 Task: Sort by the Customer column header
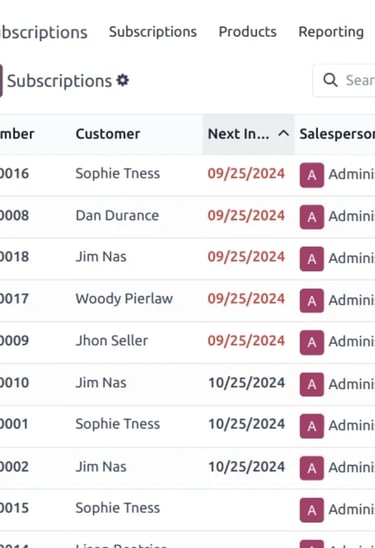point(108,134)
